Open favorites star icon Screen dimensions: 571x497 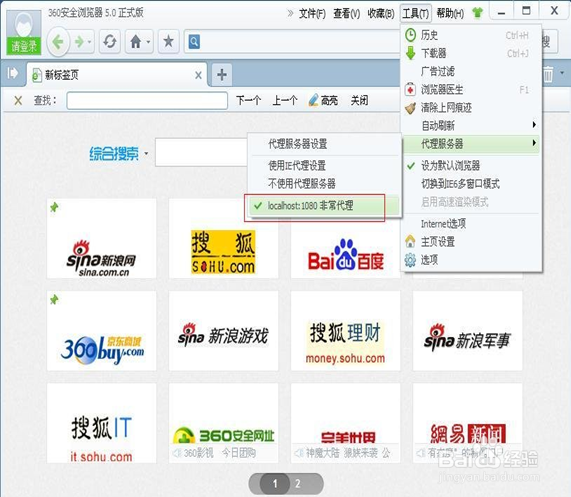coord(168,42)
